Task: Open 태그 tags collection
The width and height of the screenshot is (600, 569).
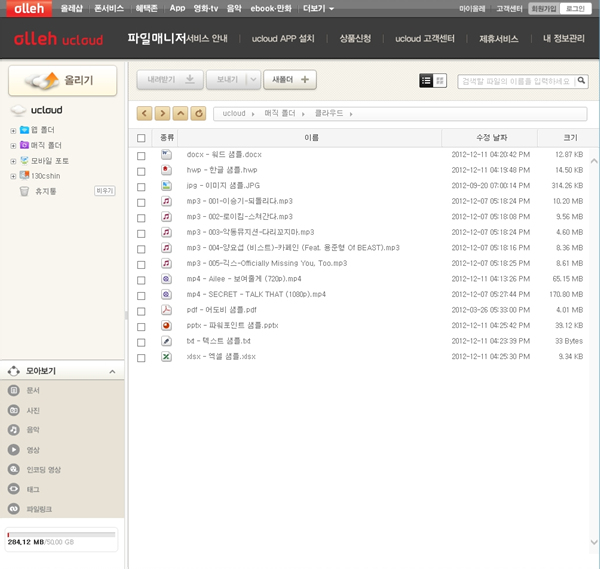Action: (33, 489)
